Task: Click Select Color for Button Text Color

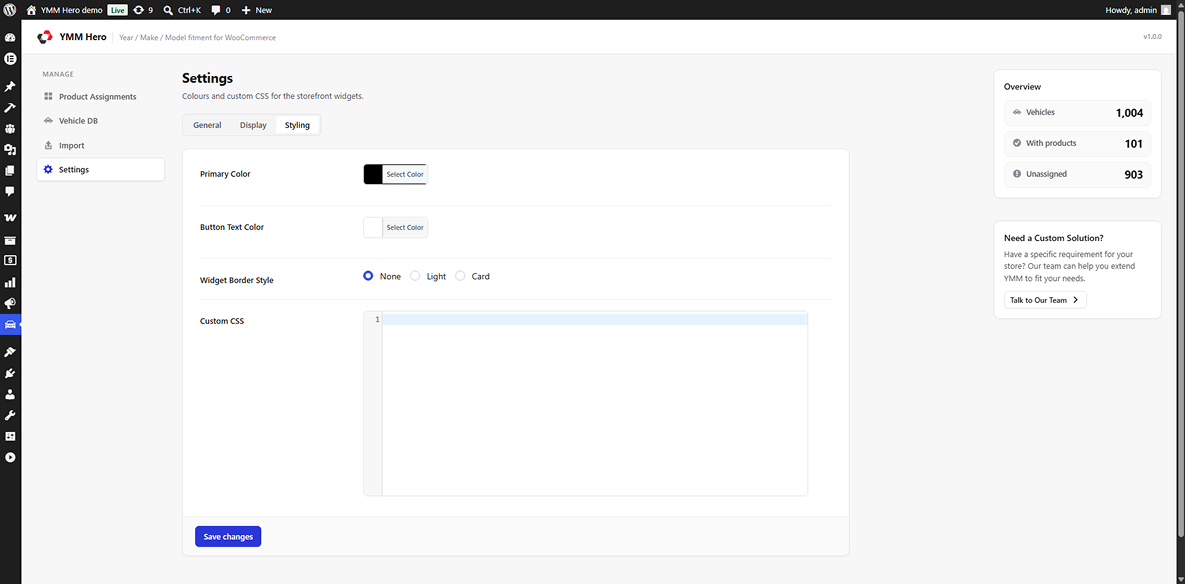Action: click(406, 227)
